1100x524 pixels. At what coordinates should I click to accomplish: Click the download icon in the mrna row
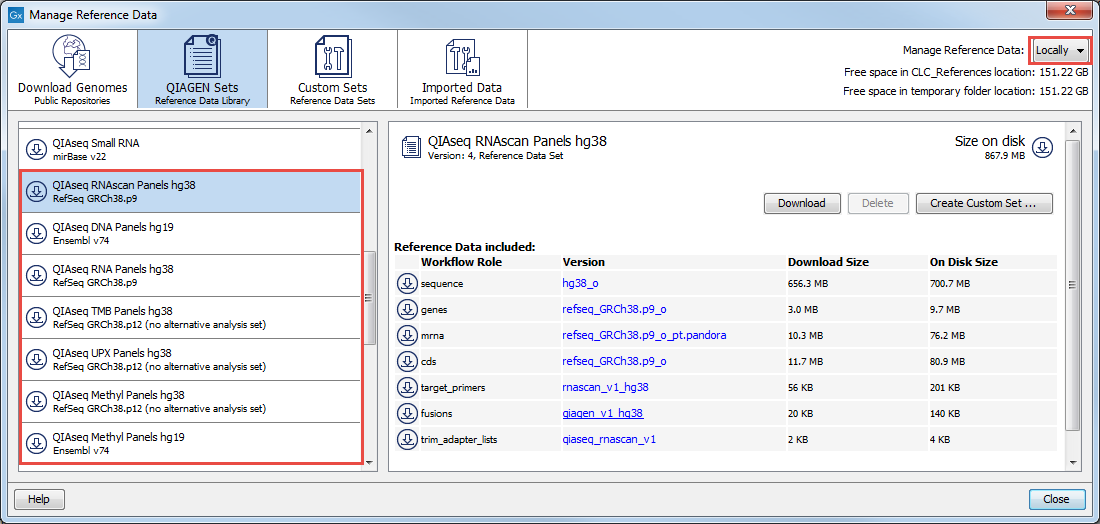pos(406,335)
